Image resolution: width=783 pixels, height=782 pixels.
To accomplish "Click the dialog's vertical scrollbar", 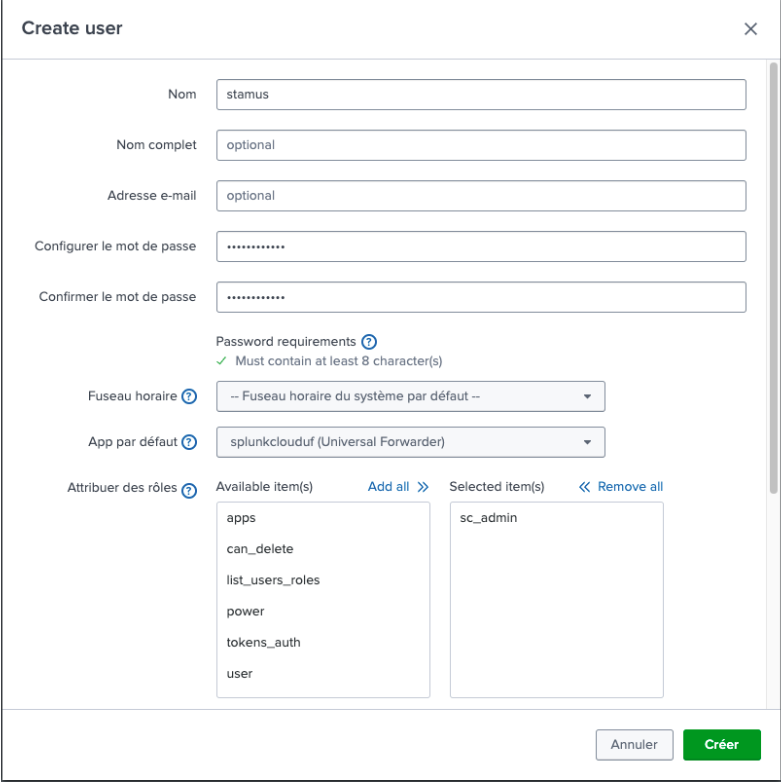I will (773, 280).
